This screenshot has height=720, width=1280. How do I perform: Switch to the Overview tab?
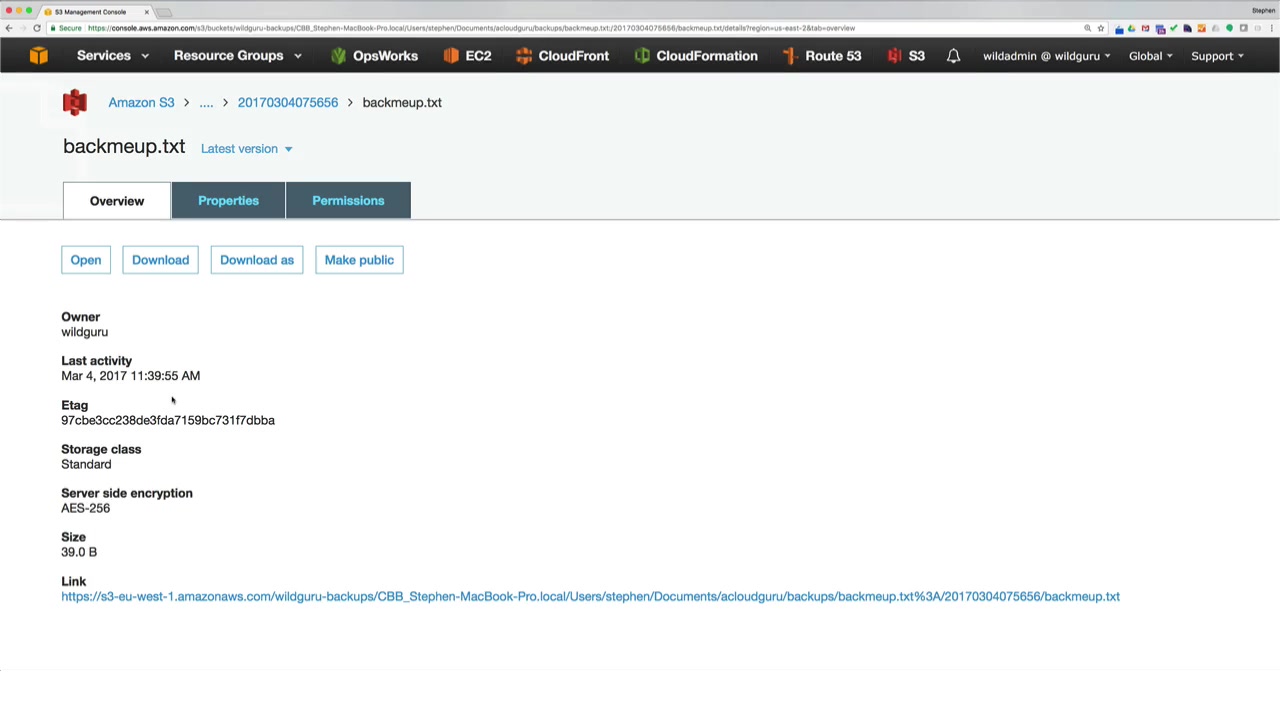click(x=117, y=201)
